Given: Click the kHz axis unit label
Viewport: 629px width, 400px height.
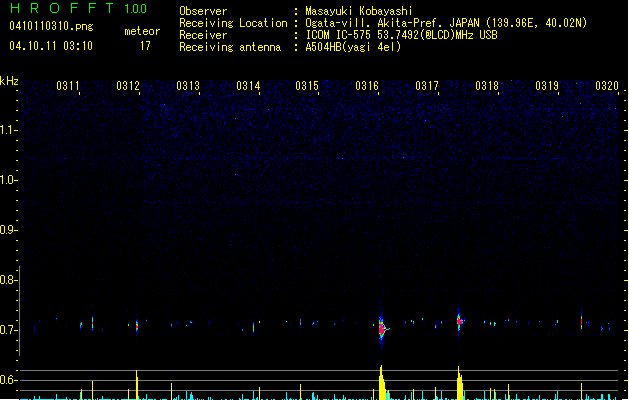Looking at the screenshot, I should coord(9,81).
